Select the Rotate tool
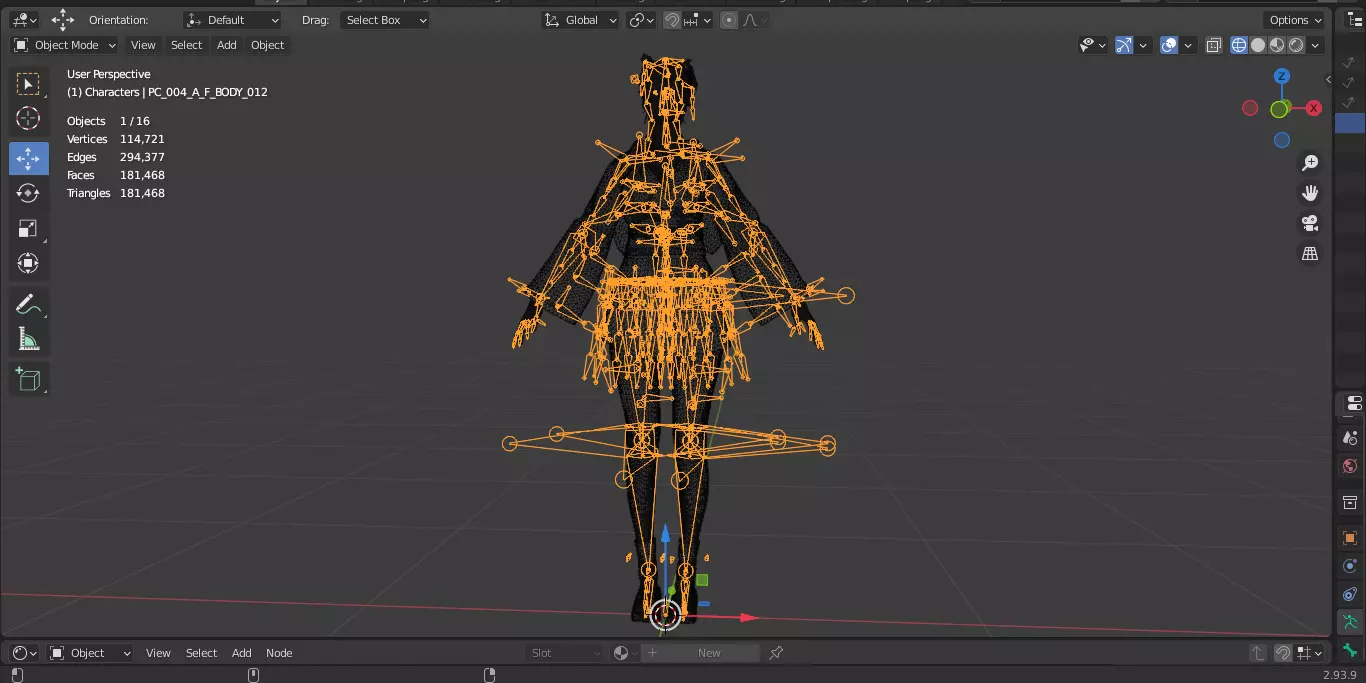 (28, 193)
